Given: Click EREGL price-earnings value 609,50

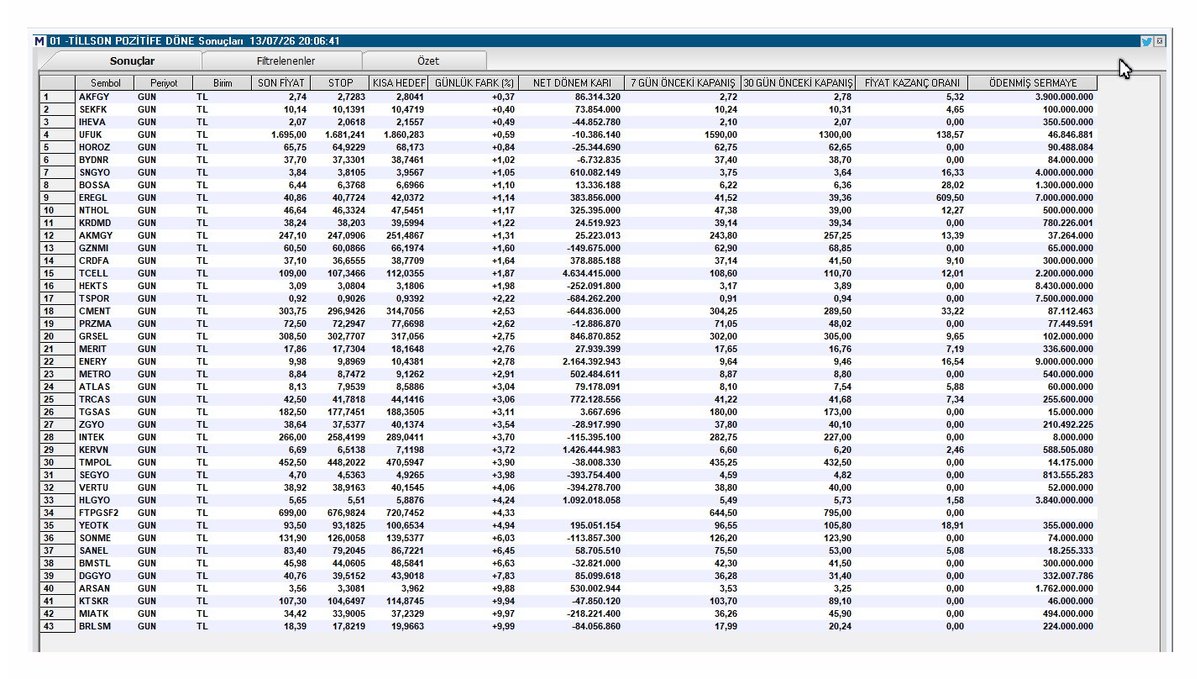Looking at the screenshot, I should click(948, 197).
